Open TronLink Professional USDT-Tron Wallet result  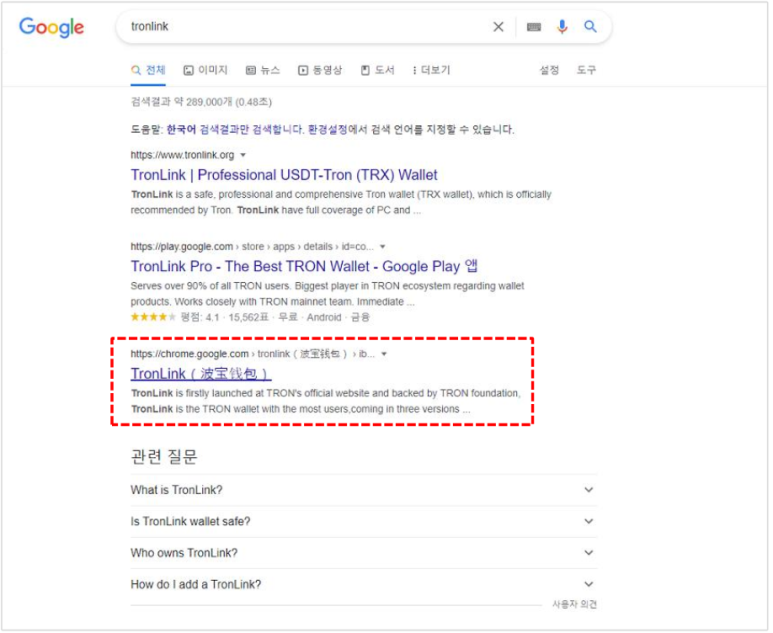284,175
